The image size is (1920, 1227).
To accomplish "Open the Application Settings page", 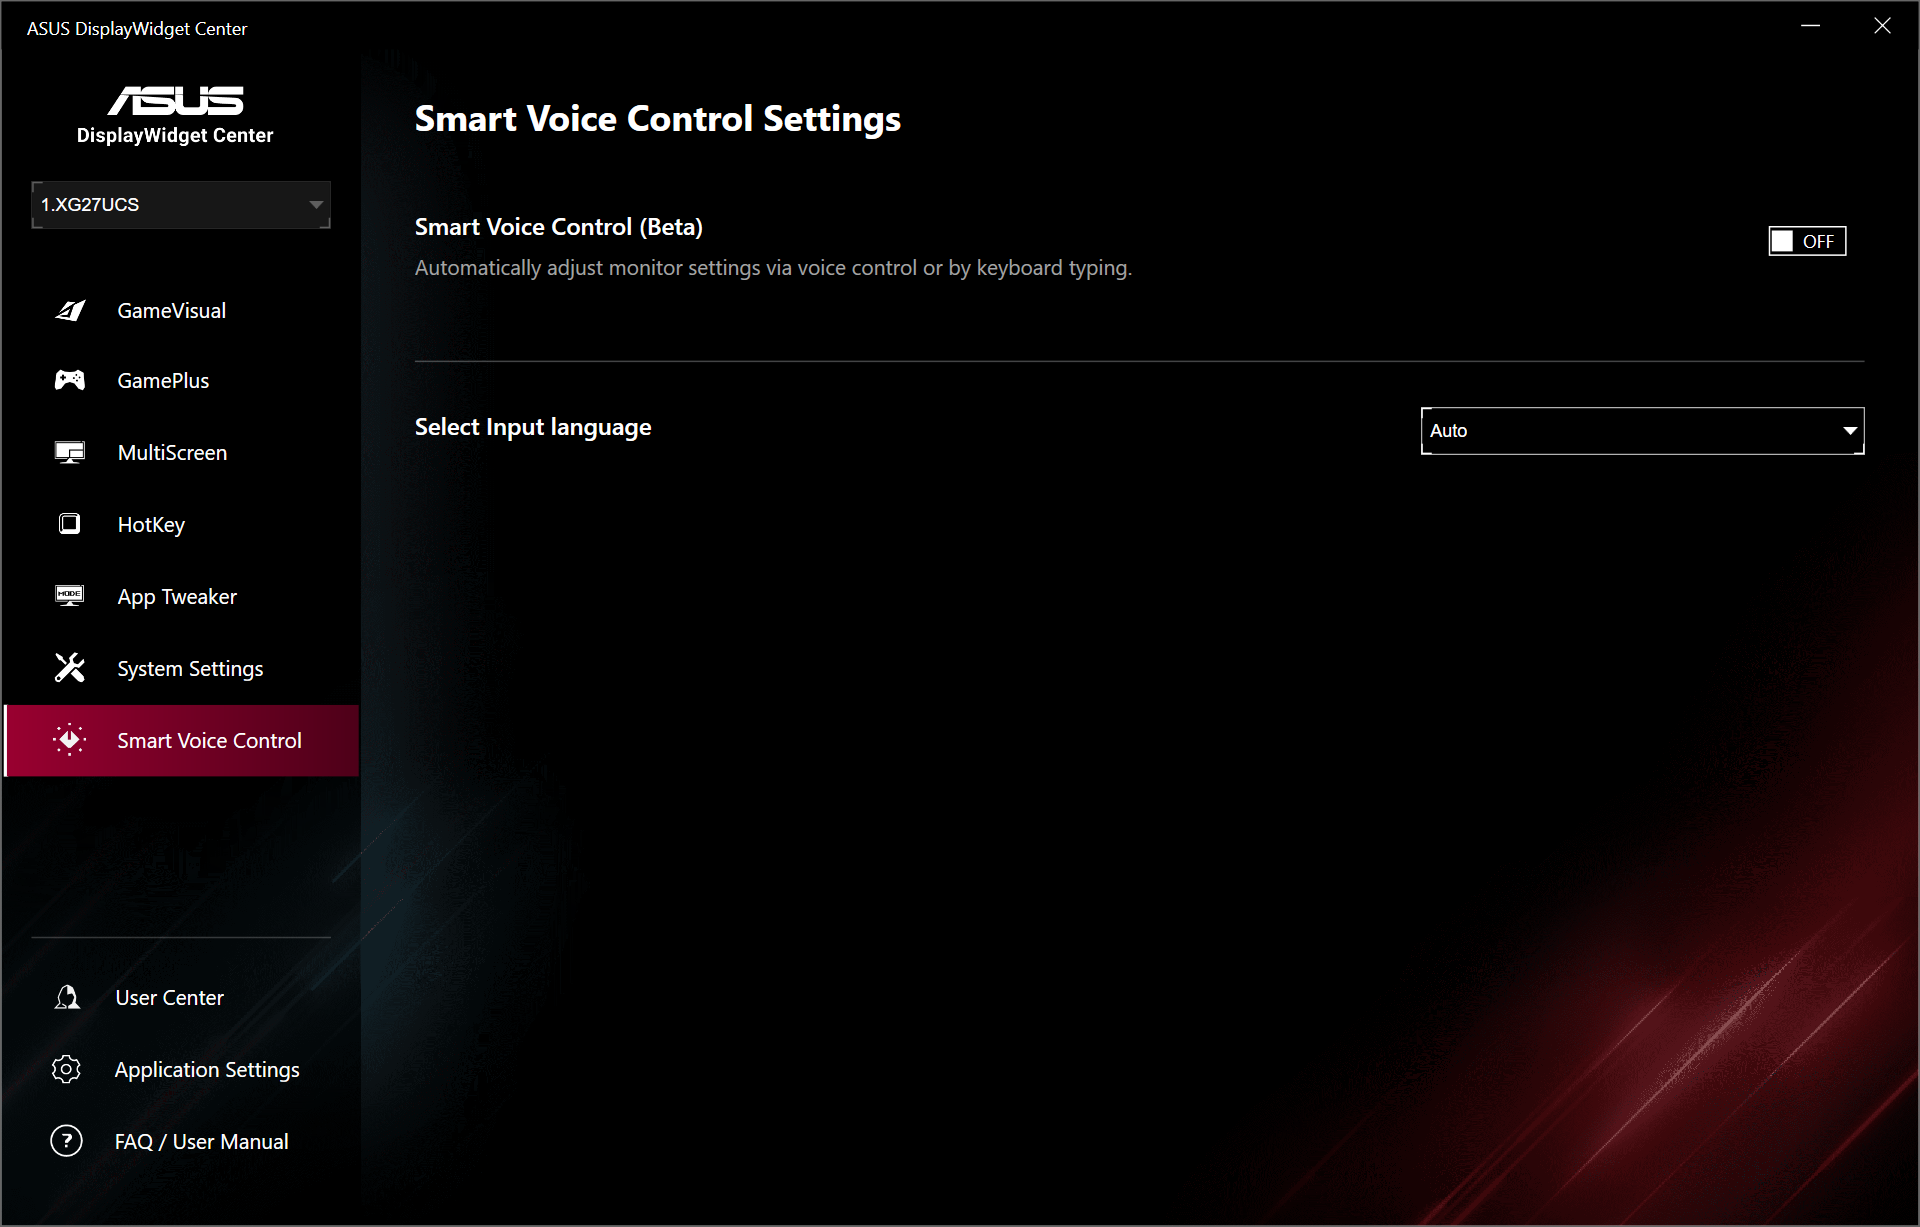I will [207, 1069].
